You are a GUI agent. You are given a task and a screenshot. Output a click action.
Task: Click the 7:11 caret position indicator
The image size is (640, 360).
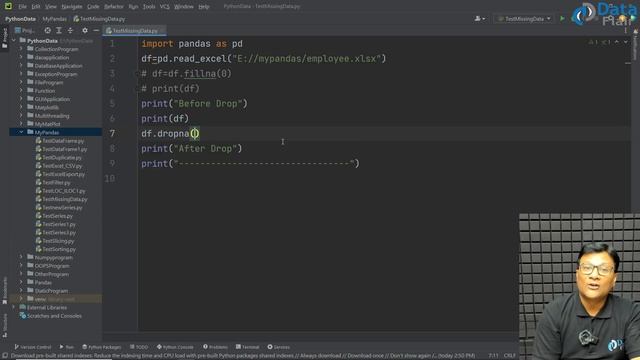(x=493, y=356)
